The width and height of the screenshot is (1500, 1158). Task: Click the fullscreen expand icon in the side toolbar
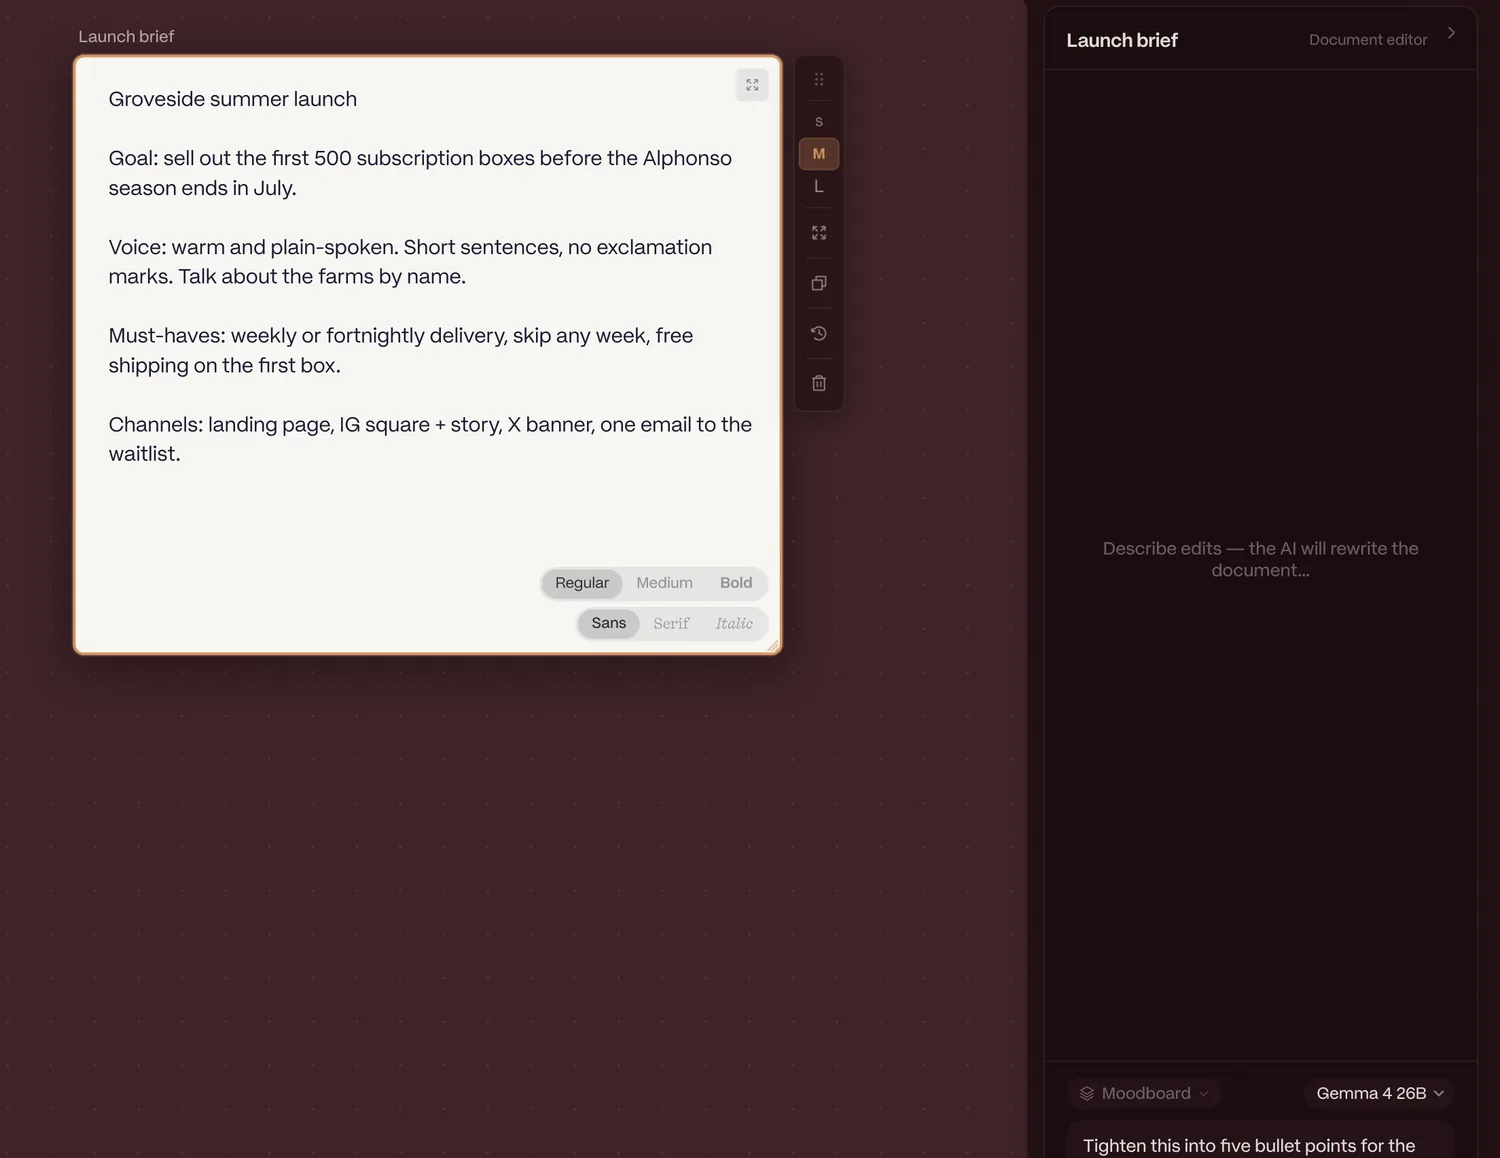819,233
